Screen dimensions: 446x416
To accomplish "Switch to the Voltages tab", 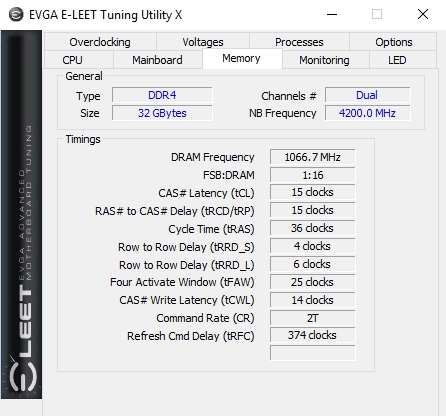I will (x=203, y=42).
